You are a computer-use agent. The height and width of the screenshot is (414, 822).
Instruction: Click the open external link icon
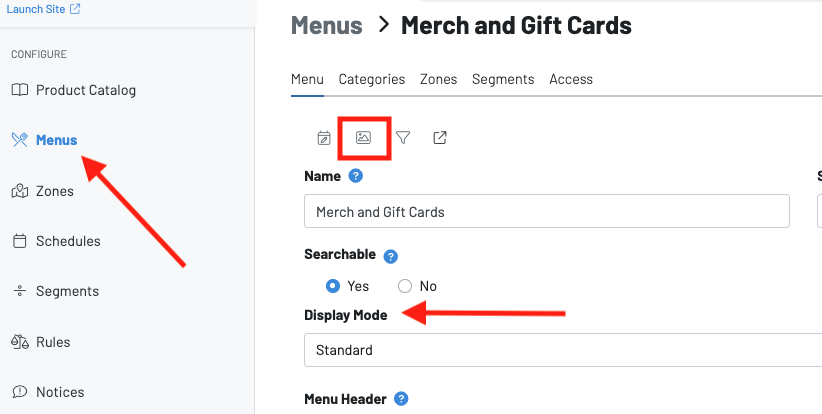440,138
